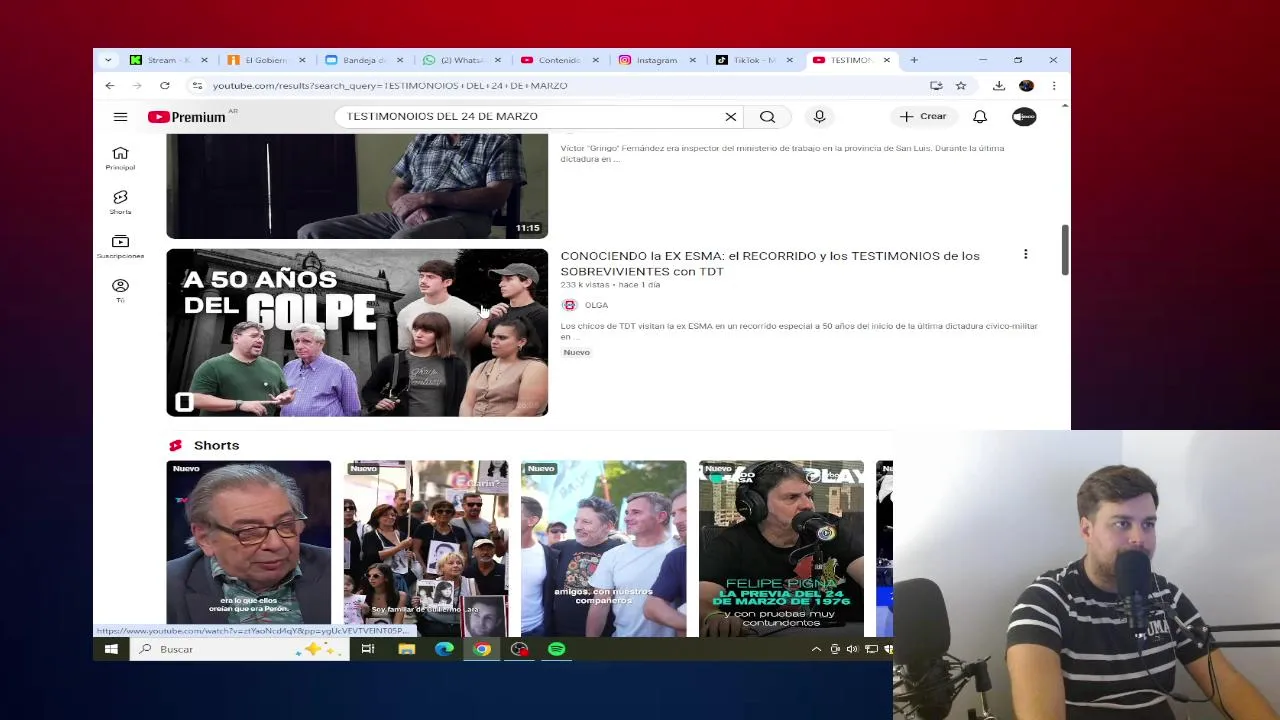Click the magnifier search button

[x=767, y=117]
